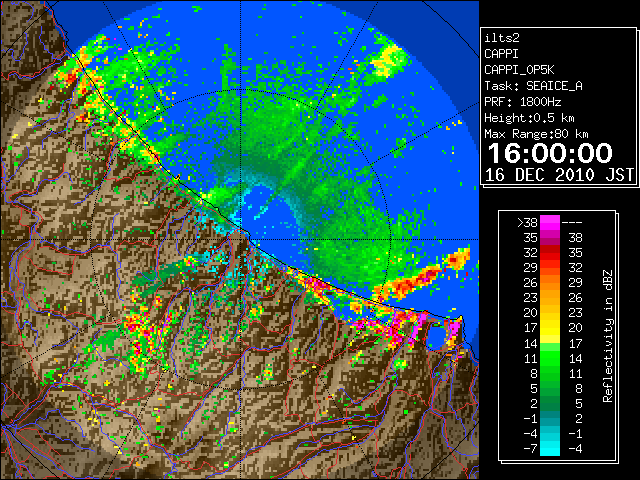Click the '---' legend value
This screenshot has width=640, height=480.
click(572, 222)
